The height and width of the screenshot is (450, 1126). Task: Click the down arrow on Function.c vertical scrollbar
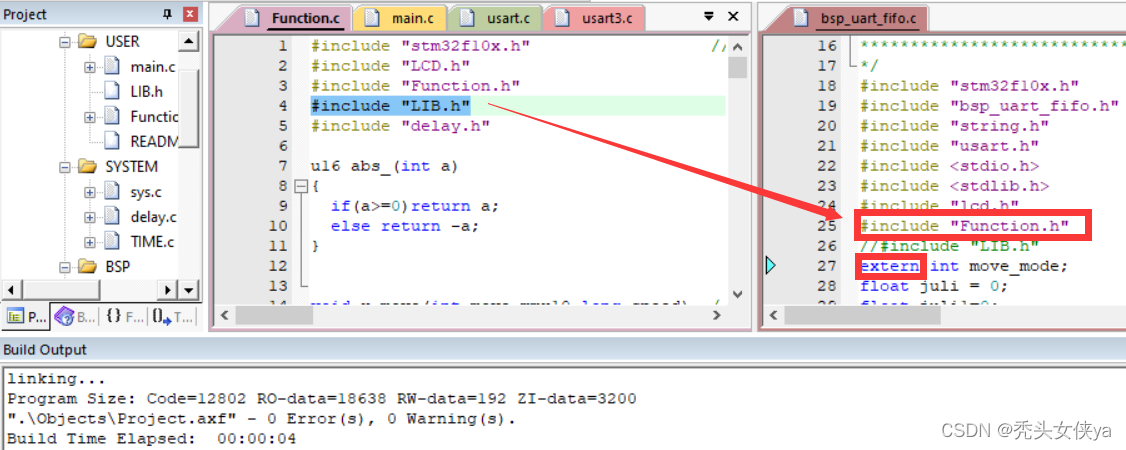click(738, 294)
